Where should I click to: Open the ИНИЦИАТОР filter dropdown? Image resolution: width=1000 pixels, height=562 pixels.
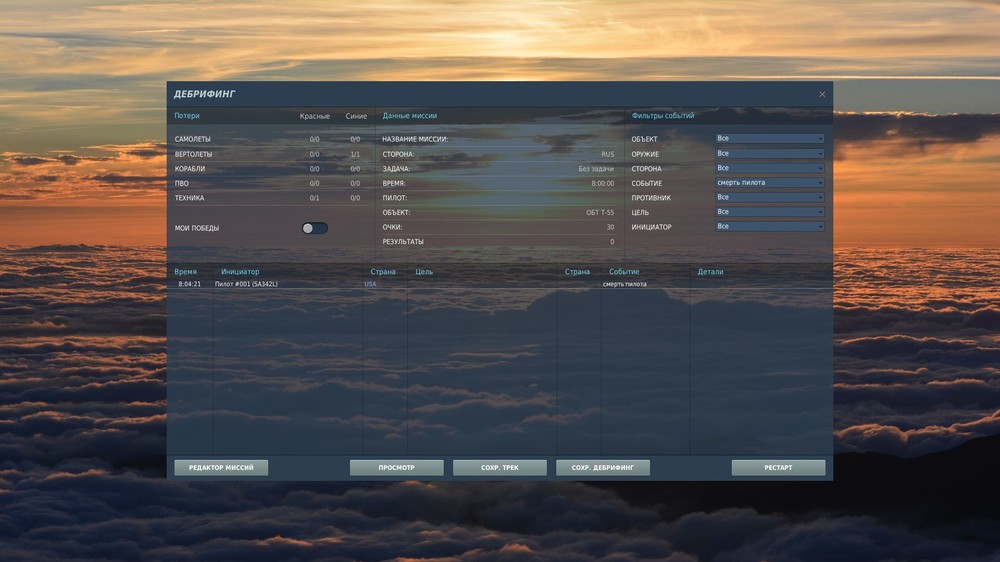(x=769, y=227)
